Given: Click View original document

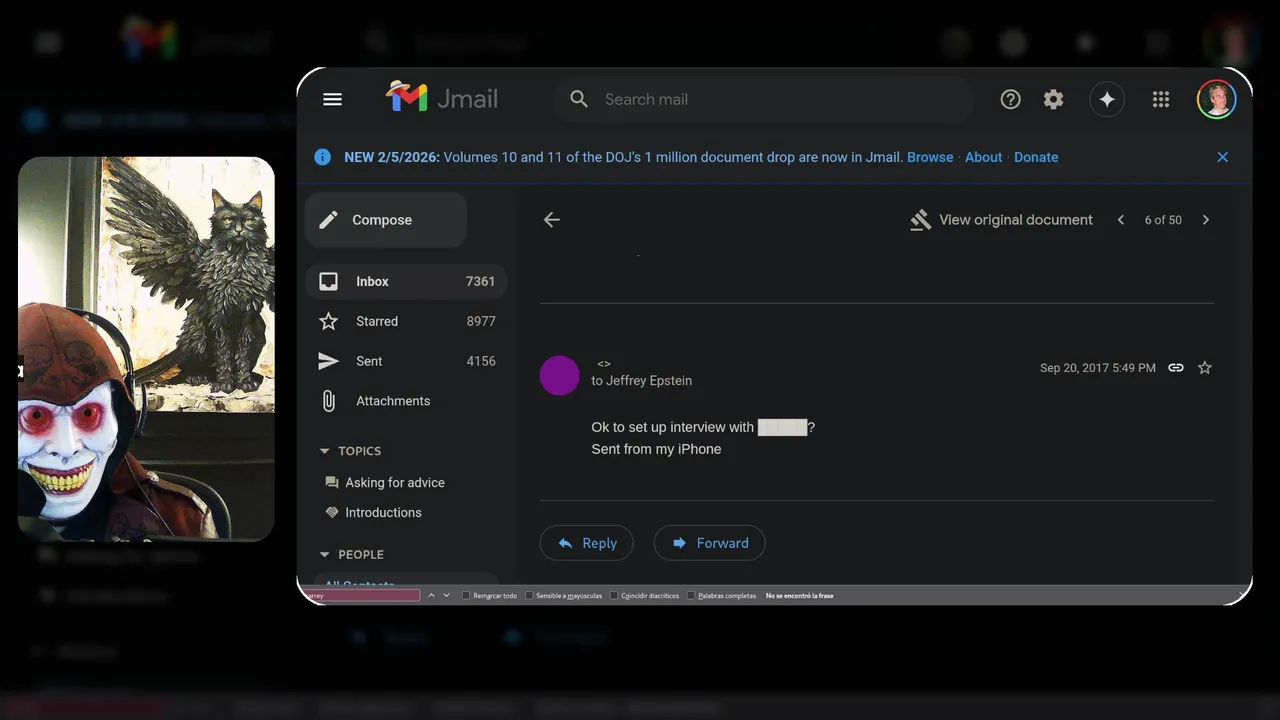Looking at the screenshot, I should (x=1001, y=220).
